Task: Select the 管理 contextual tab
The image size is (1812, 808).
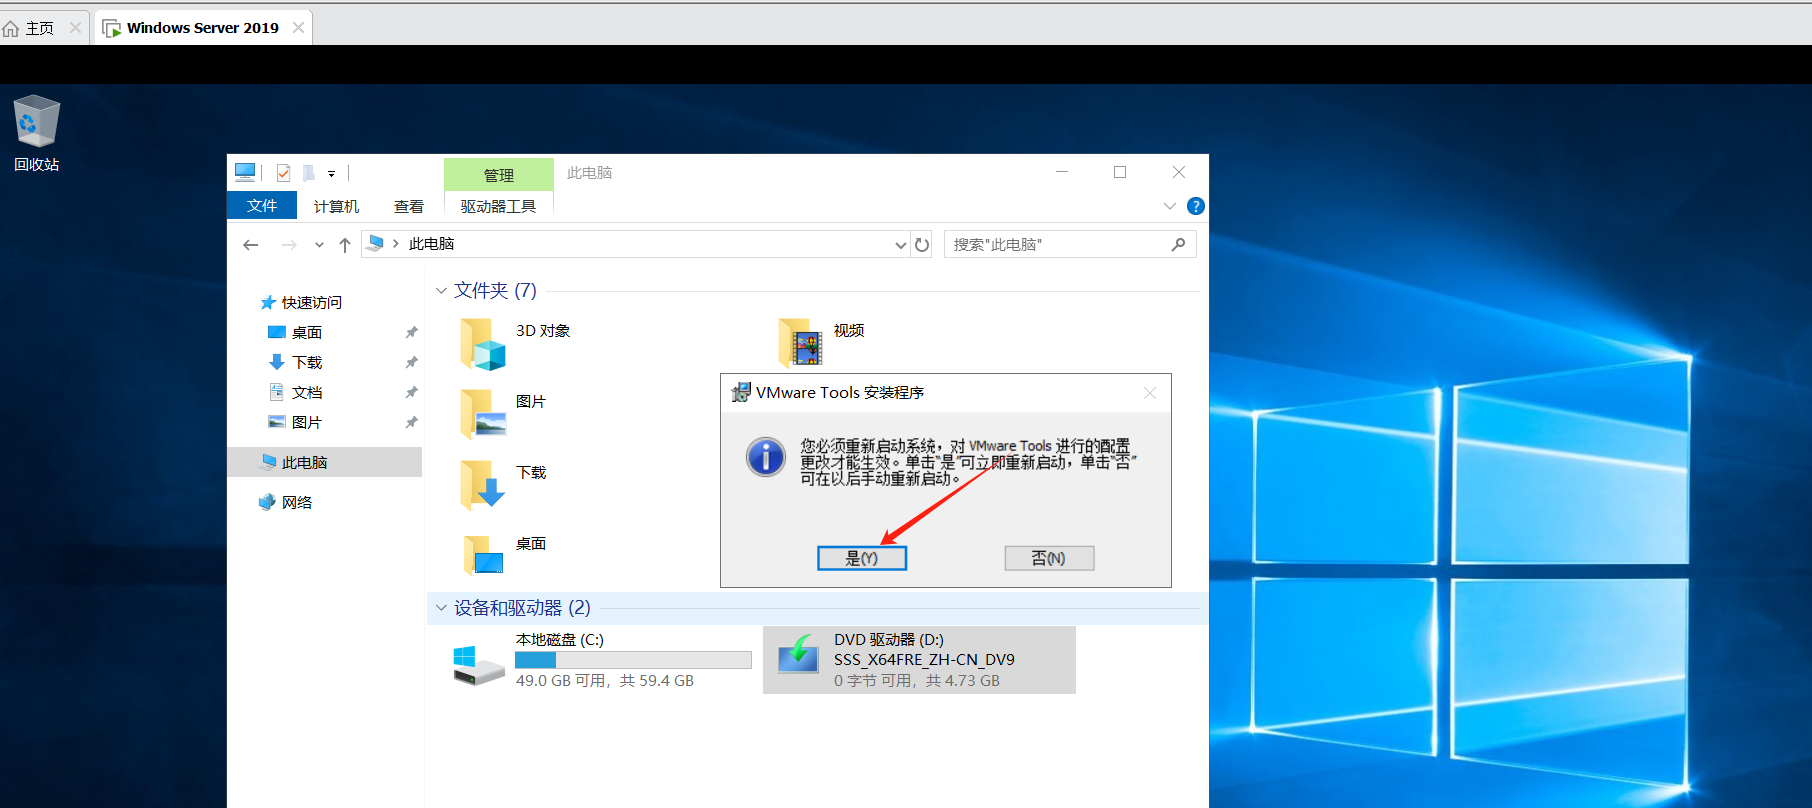Action: (x=498, y=175)
